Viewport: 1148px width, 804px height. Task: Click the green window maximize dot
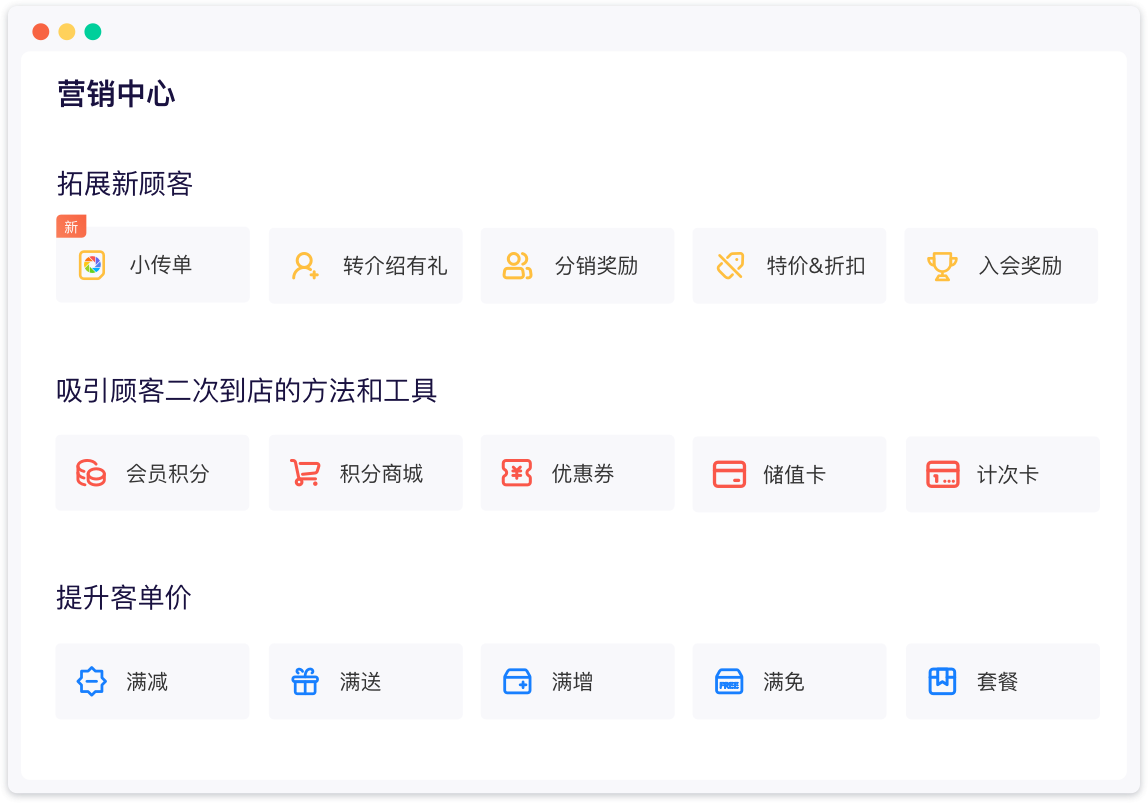[93, 32]
